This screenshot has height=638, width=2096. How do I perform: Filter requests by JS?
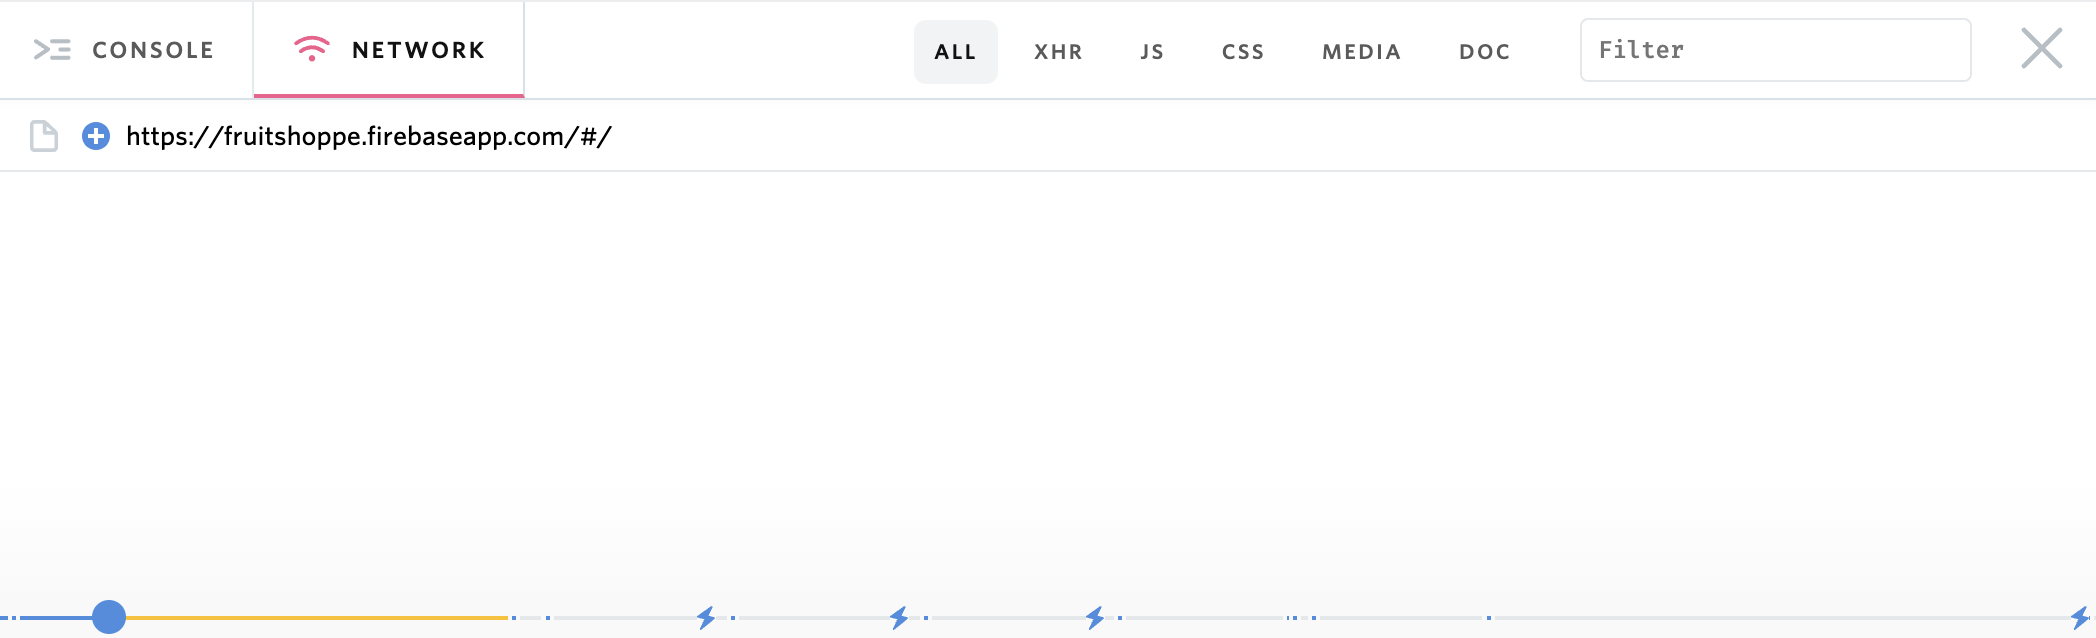[x=1152, y=52]
